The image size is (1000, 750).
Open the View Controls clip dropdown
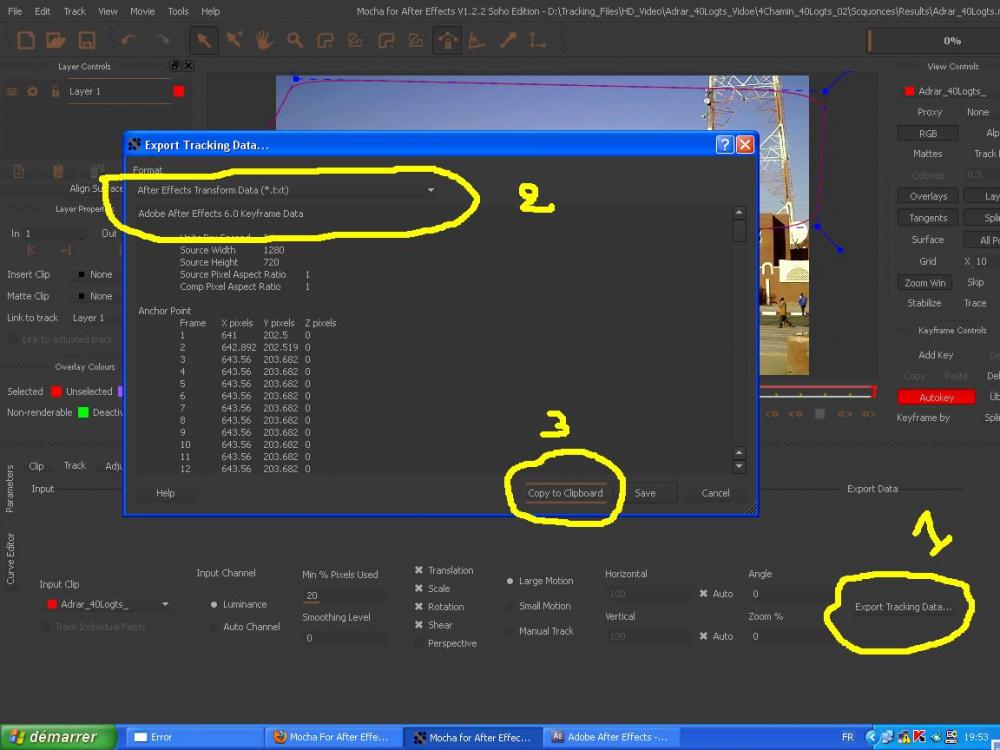pyautogui.click(x=952, y=91)
